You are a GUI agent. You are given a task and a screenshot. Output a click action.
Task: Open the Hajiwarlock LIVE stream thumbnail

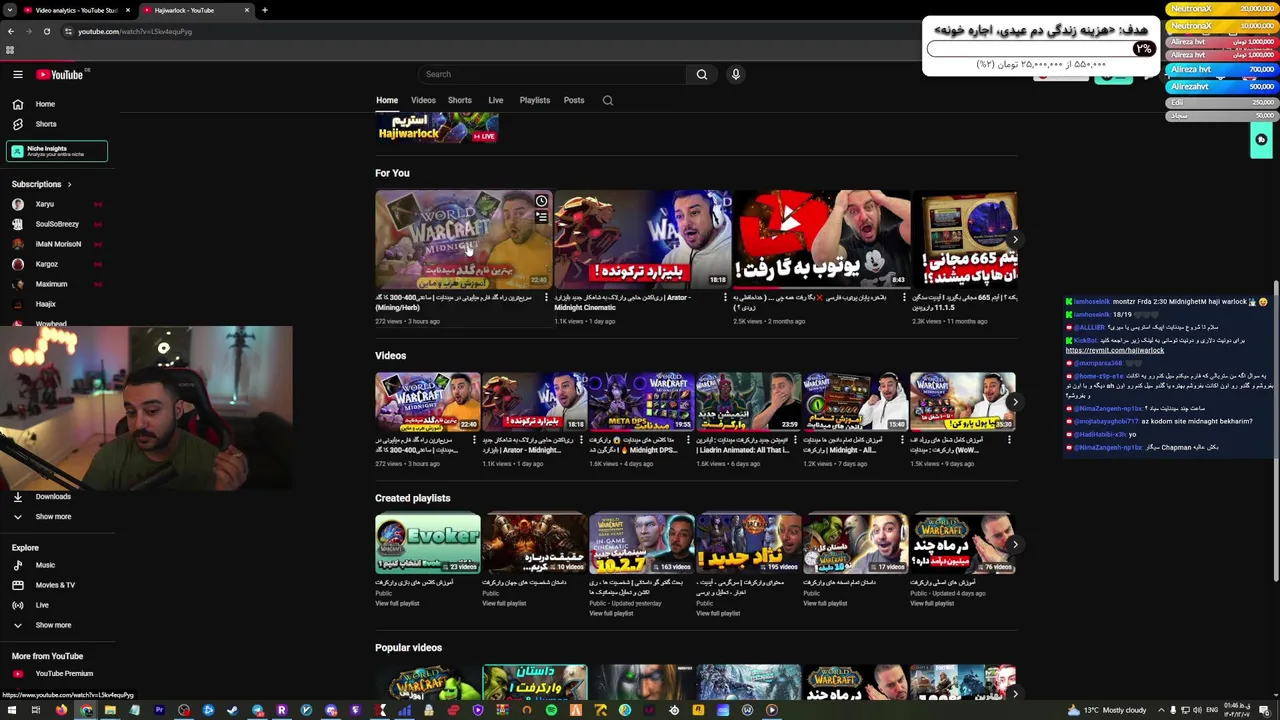437,128
